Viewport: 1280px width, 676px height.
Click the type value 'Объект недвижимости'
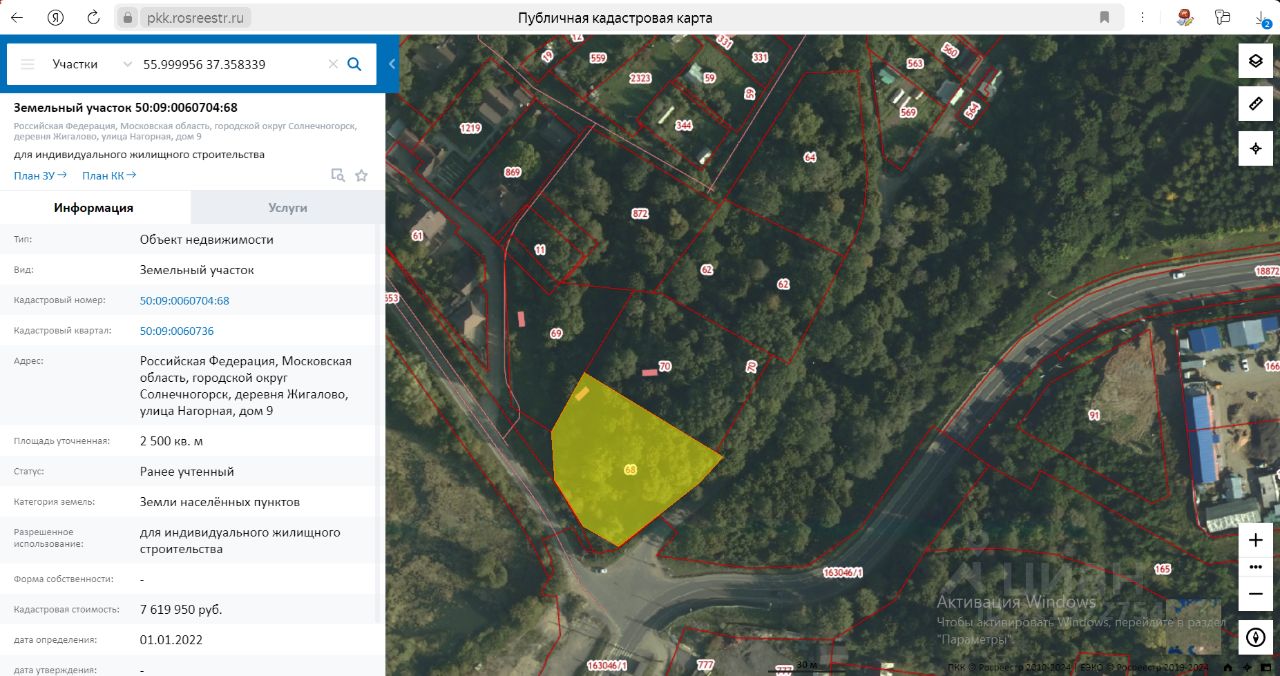point(207,240)
